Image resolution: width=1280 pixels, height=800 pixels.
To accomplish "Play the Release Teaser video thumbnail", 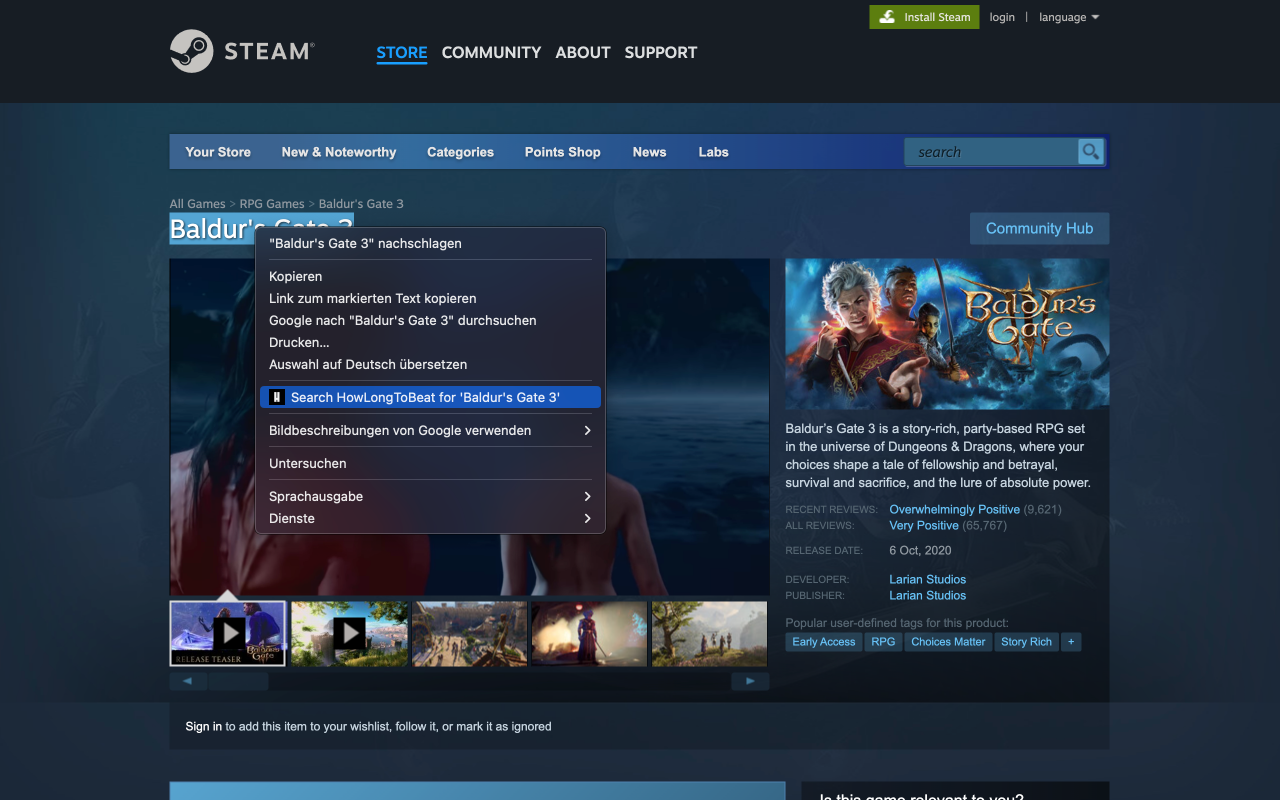I will (228, 633).
